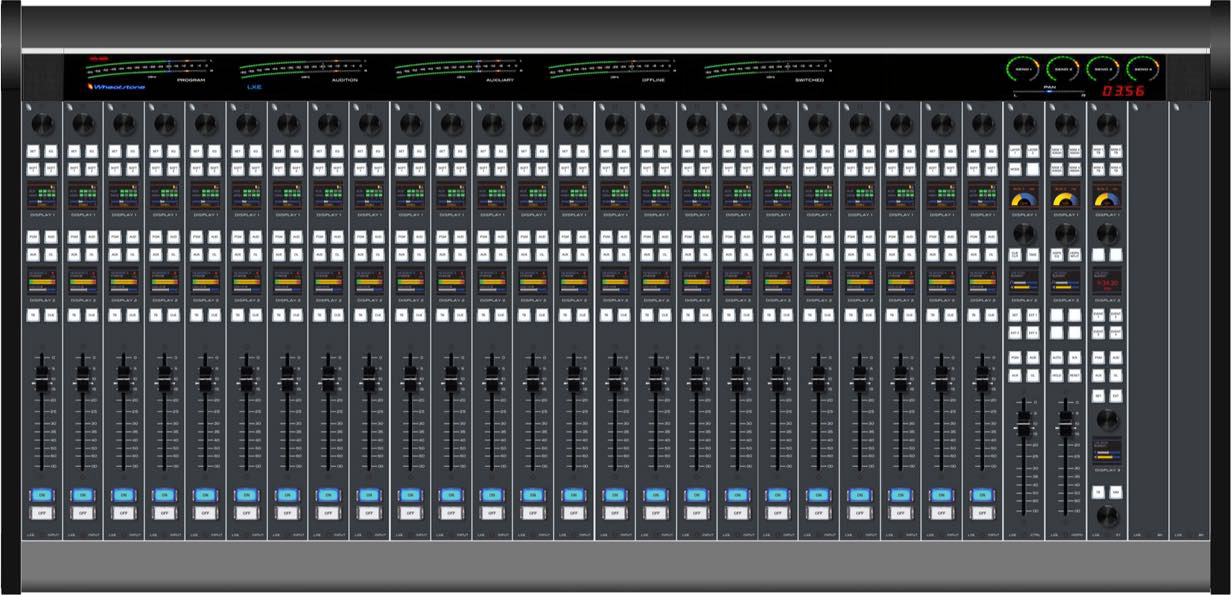
Task: Click the rotary knob at bottom of rightmost control strip
Action: click(1106, 516)
